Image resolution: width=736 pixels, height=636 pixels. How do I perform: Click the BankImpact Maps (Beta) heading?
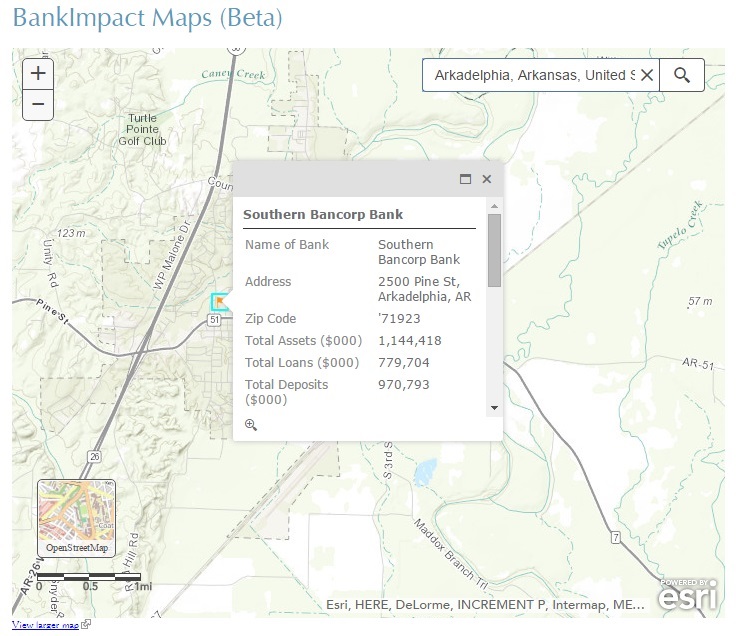click(x=147, y=17)
